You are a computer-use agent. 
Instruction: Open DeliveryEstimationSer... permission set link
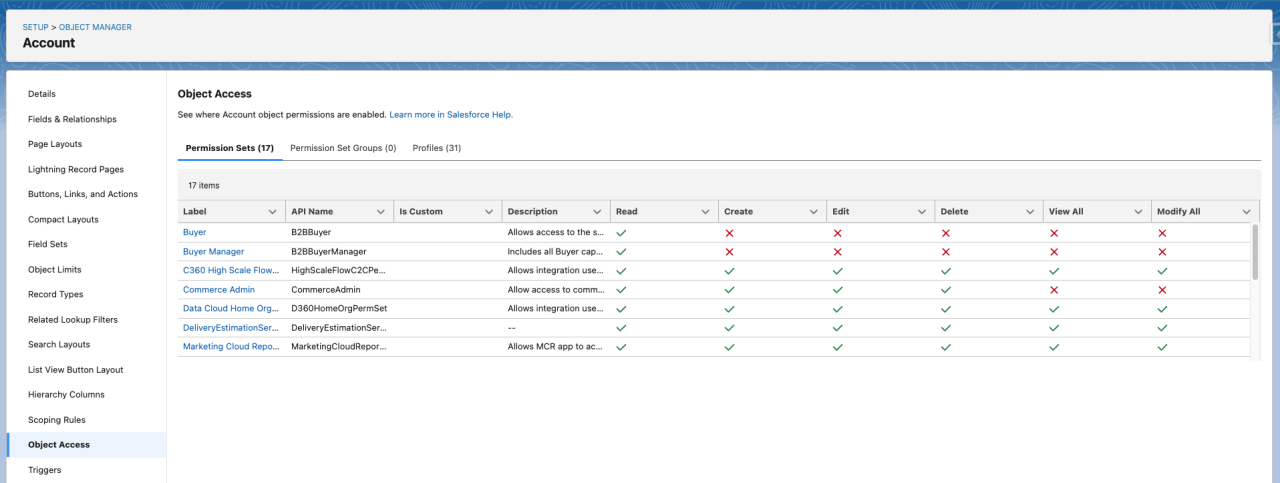pyautogui.click(x=230, y=328)
